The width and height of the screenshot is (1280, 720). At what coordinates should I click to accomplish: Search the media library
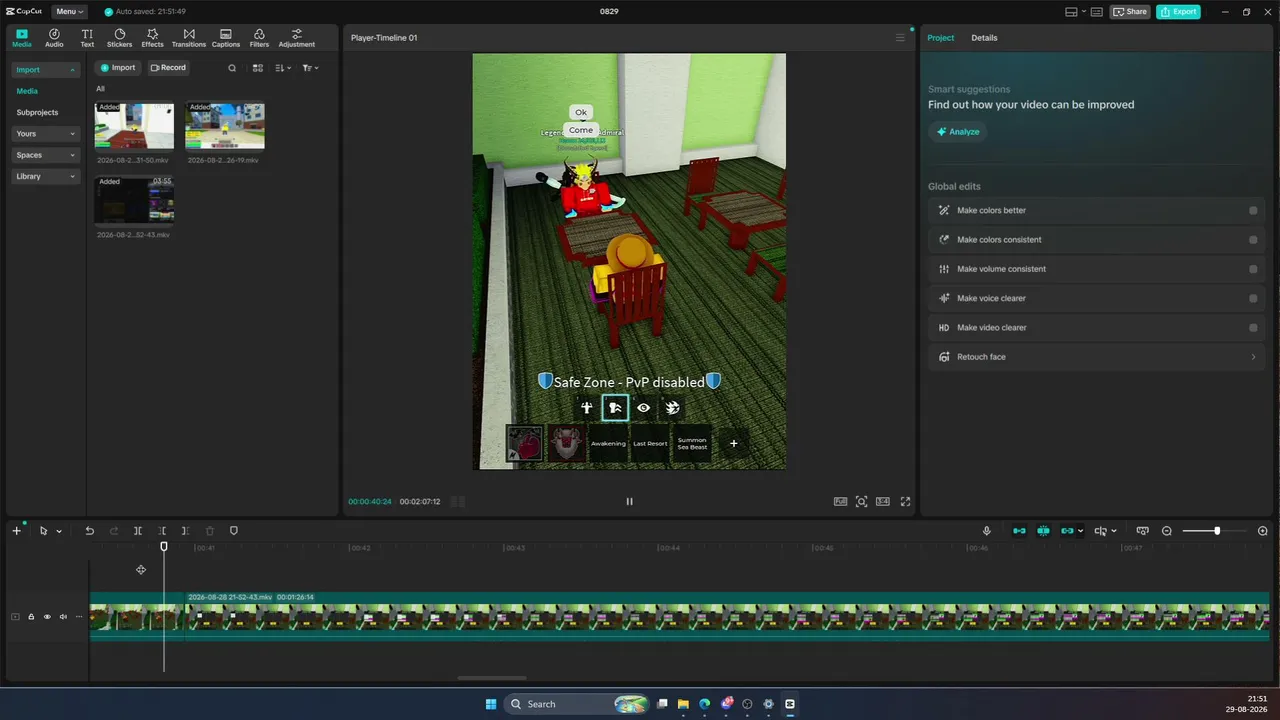tap(232, 68)
